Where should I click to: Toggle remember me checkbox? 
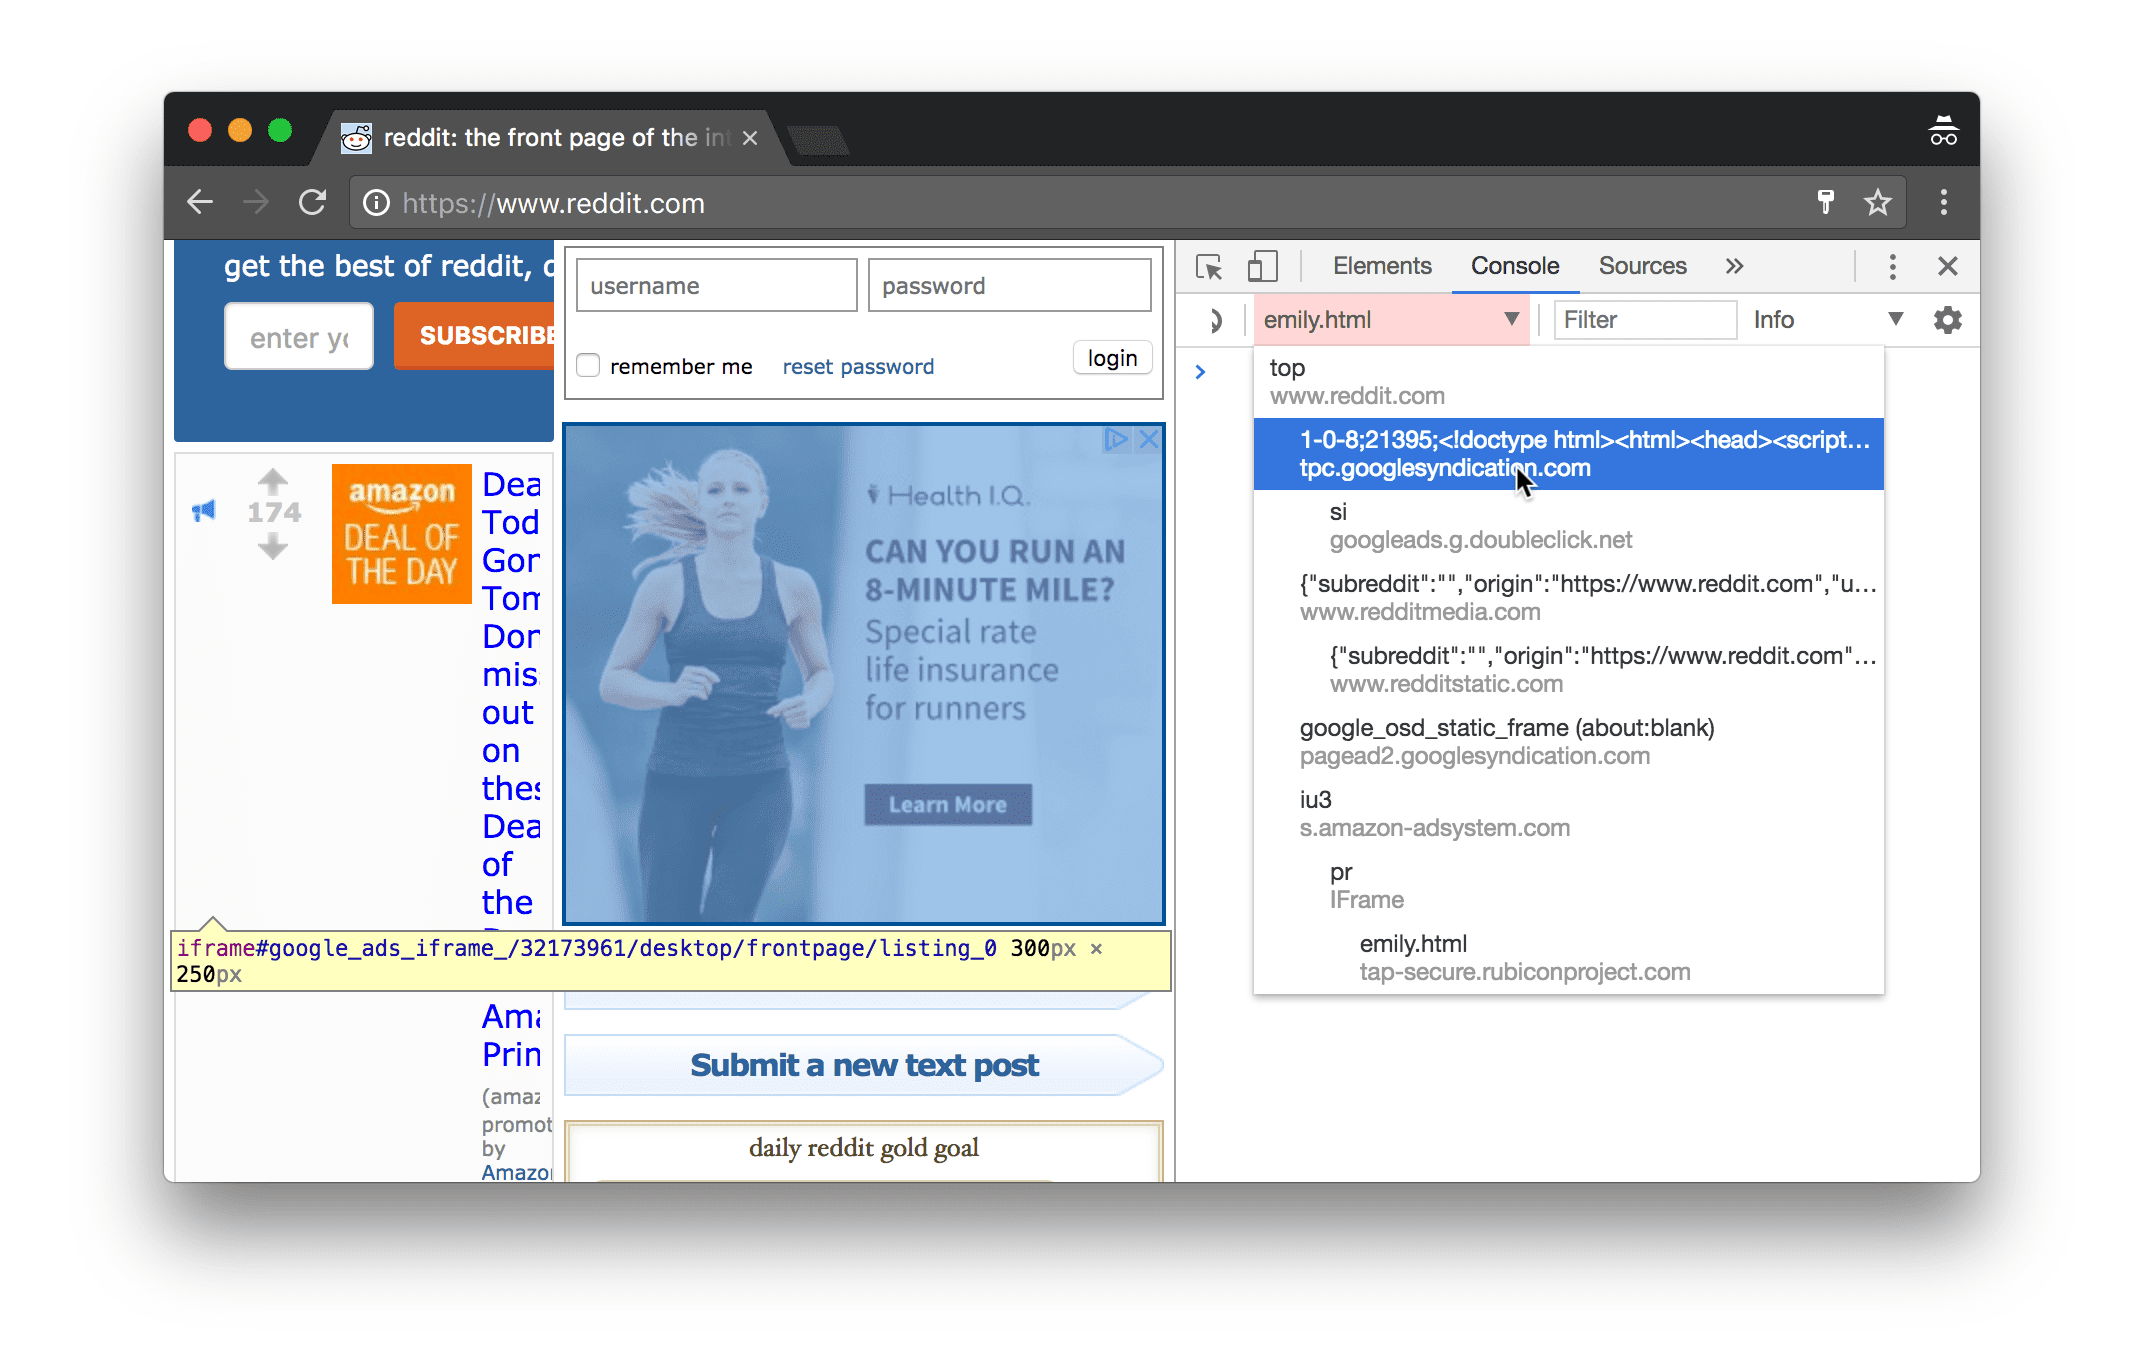click(589, 365)
